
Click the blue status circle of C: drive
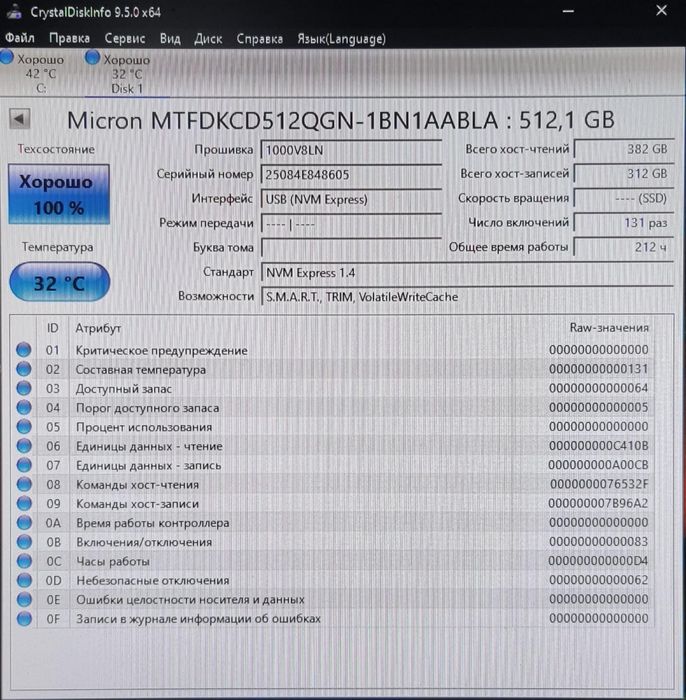pyautogui.click(x=7, y=58)
